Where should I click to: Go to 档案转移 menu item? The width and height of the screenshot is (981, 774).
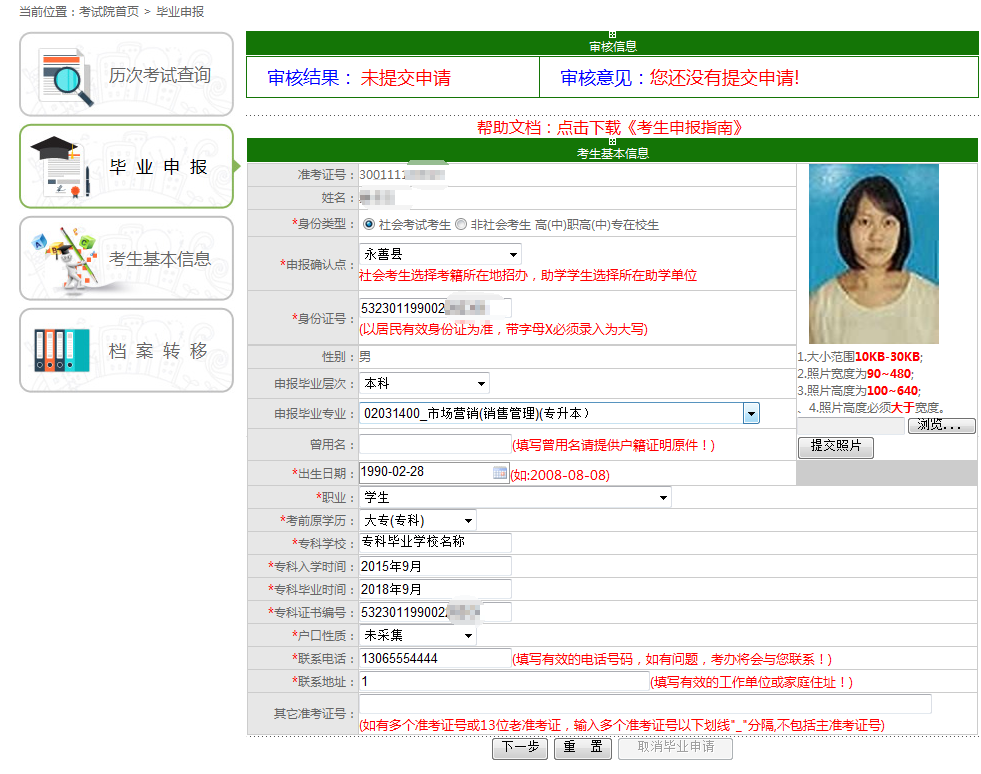click(159, 351)
